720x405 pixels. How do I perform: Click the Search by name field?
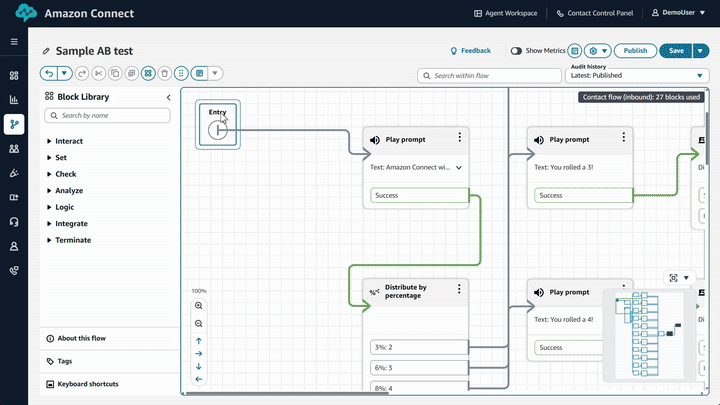pos(108,116)
